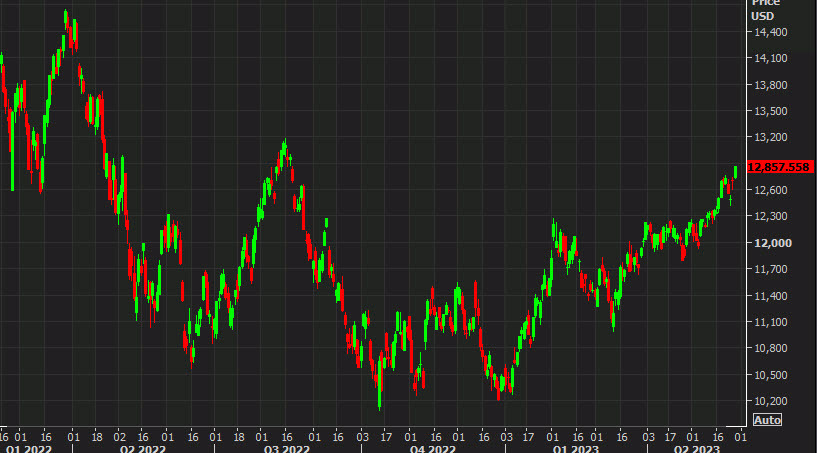Select the 10,500 price level label

pyautogui.click(x=771, y=375)
